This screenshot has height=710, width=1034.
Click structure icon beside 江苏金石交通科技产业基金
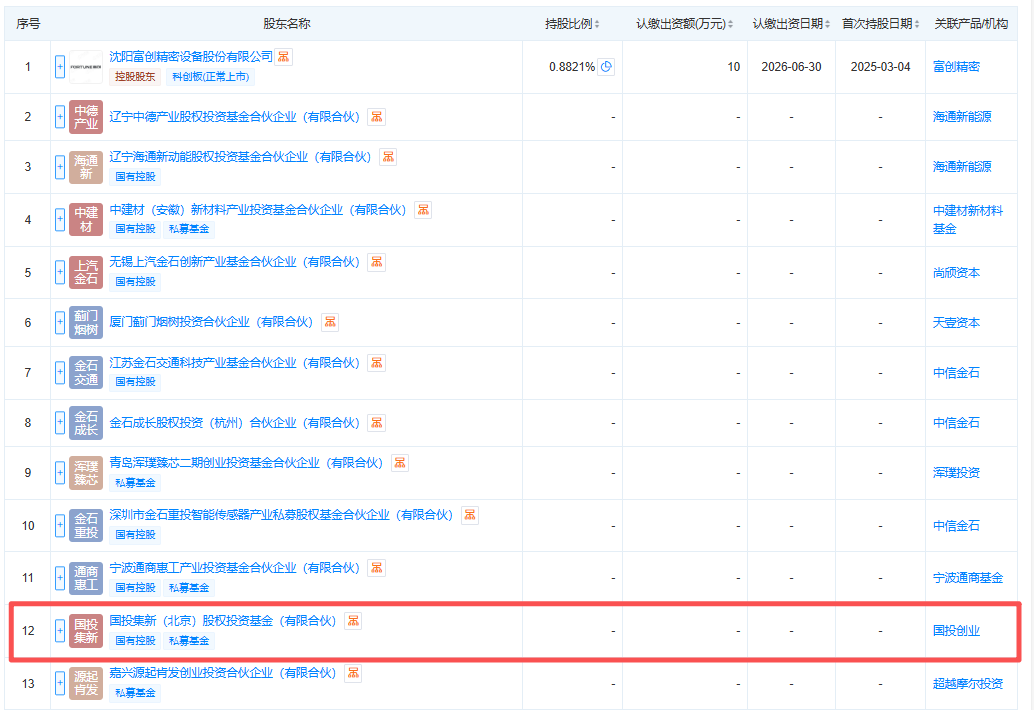(377, 363)
